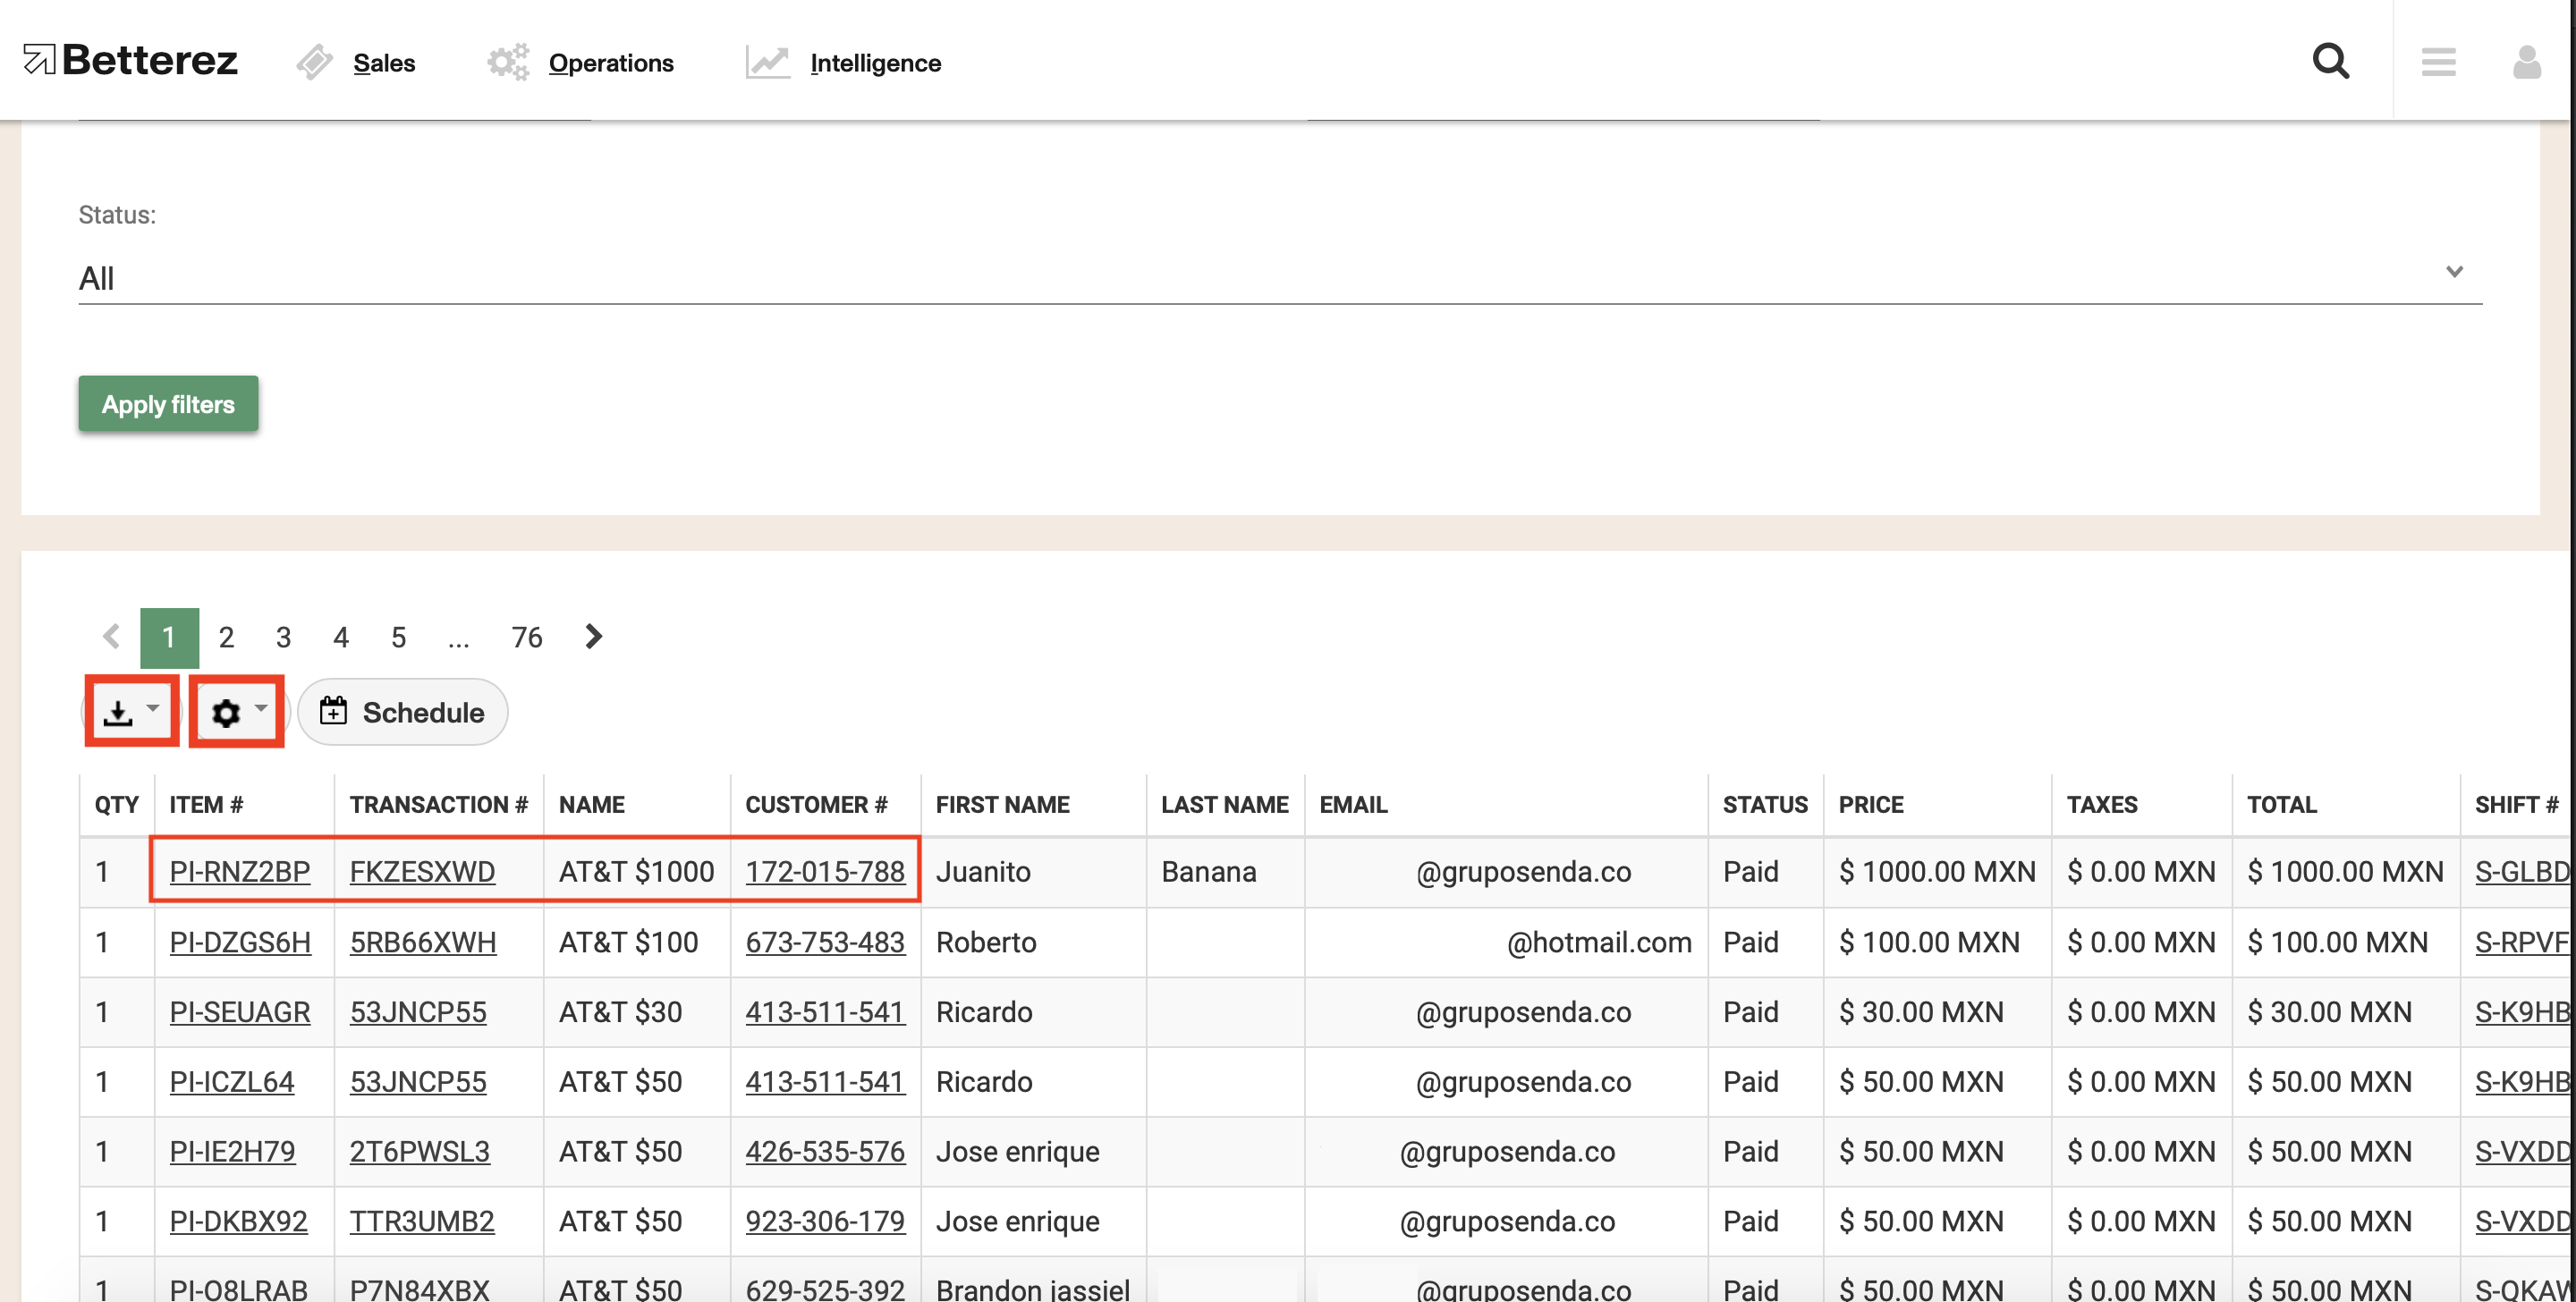Open shift S-RPVF link

2522,942
